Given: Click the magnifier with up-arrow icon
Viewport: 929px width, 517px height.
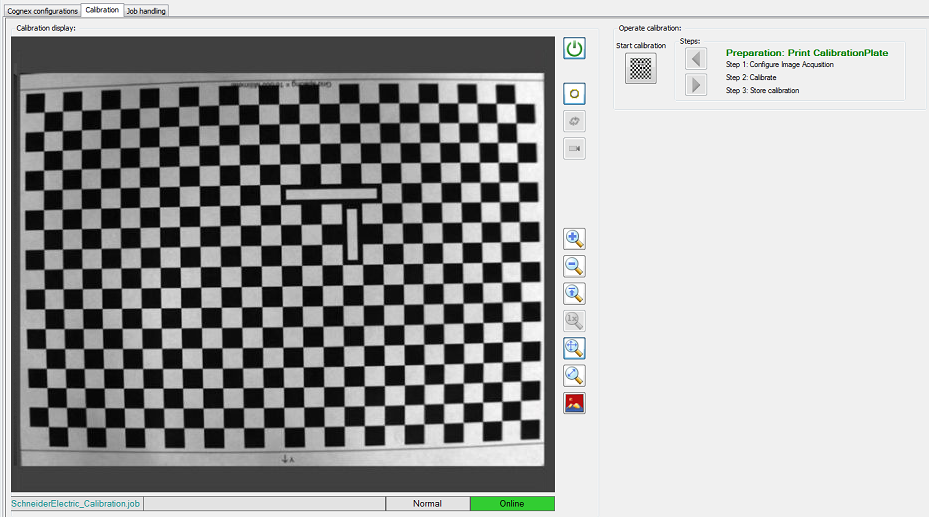Looking at the screenshot, I should tap(574, 294).
